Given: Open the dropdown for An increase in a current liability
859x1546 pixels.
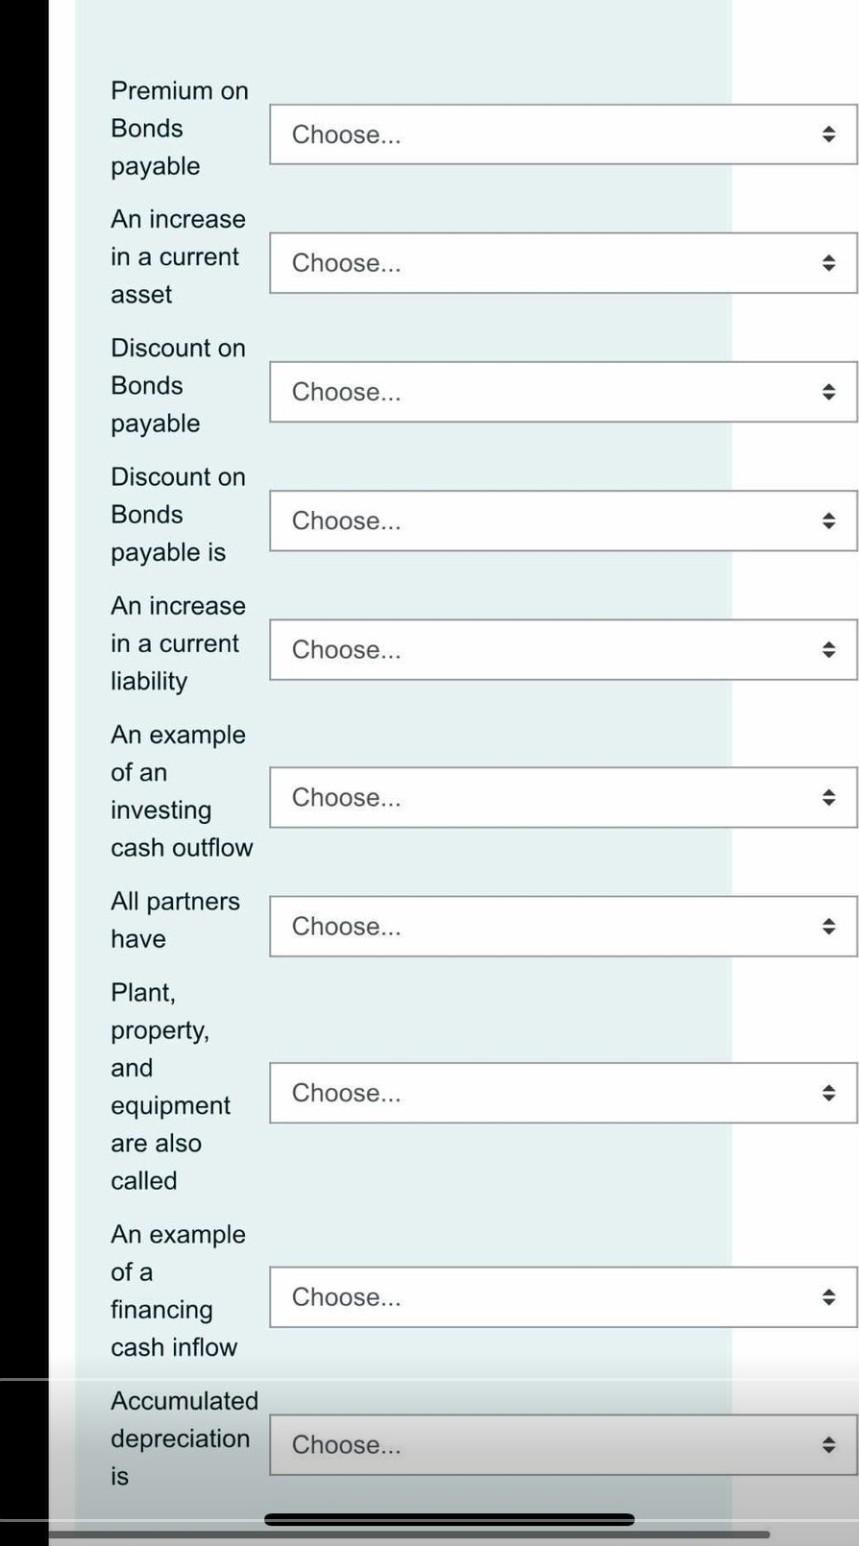Looking at the screenshot, I should point(560,649).
